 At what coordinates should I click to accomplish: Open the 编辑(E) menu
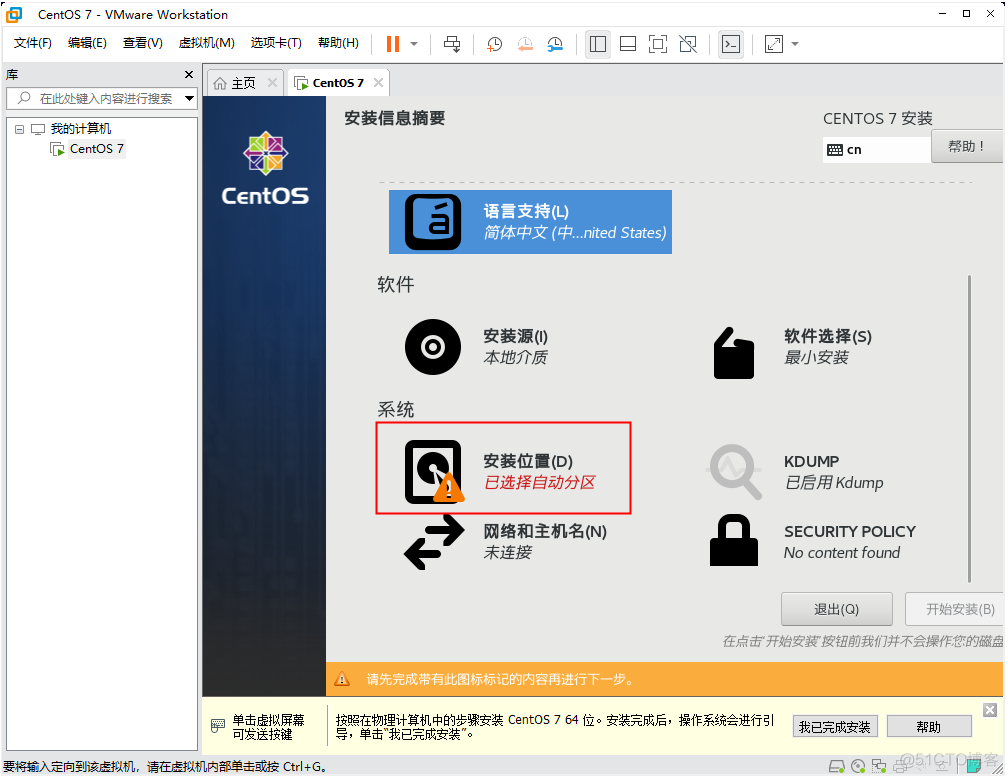tap(87, 42)
